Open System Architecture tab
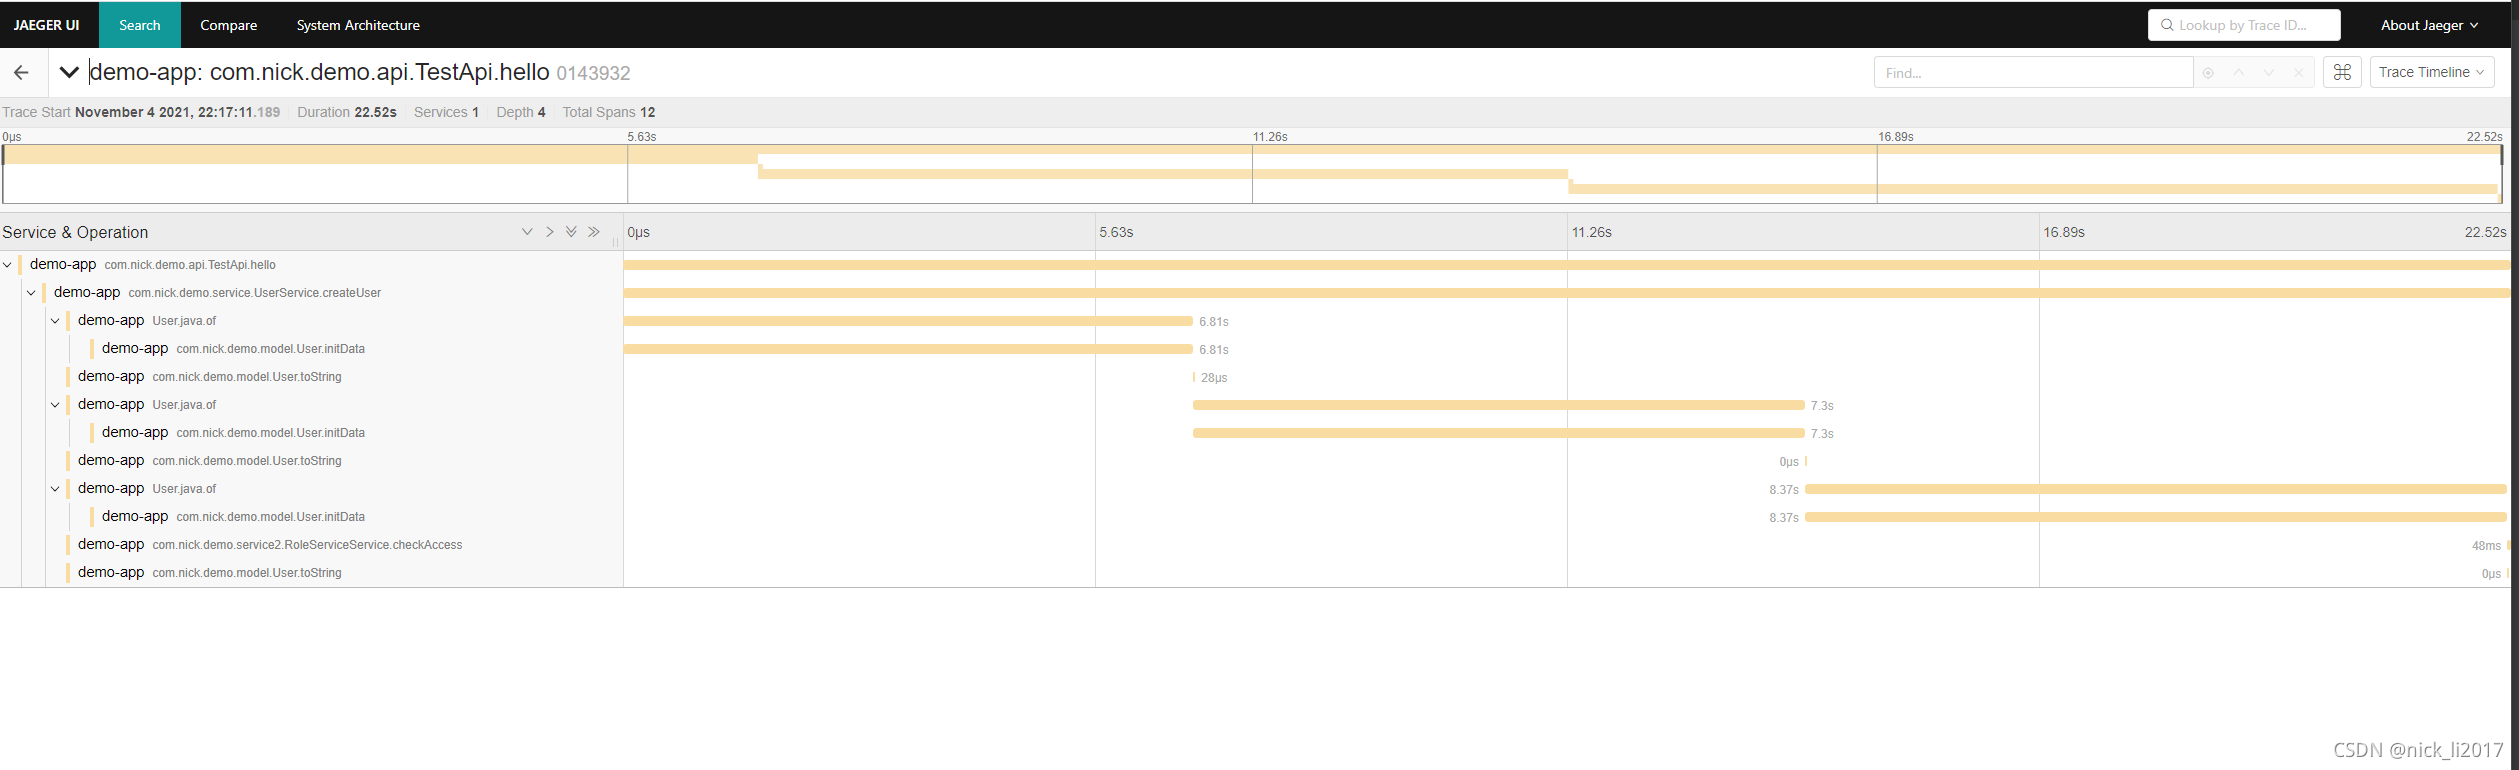 (x=358, y=25)
